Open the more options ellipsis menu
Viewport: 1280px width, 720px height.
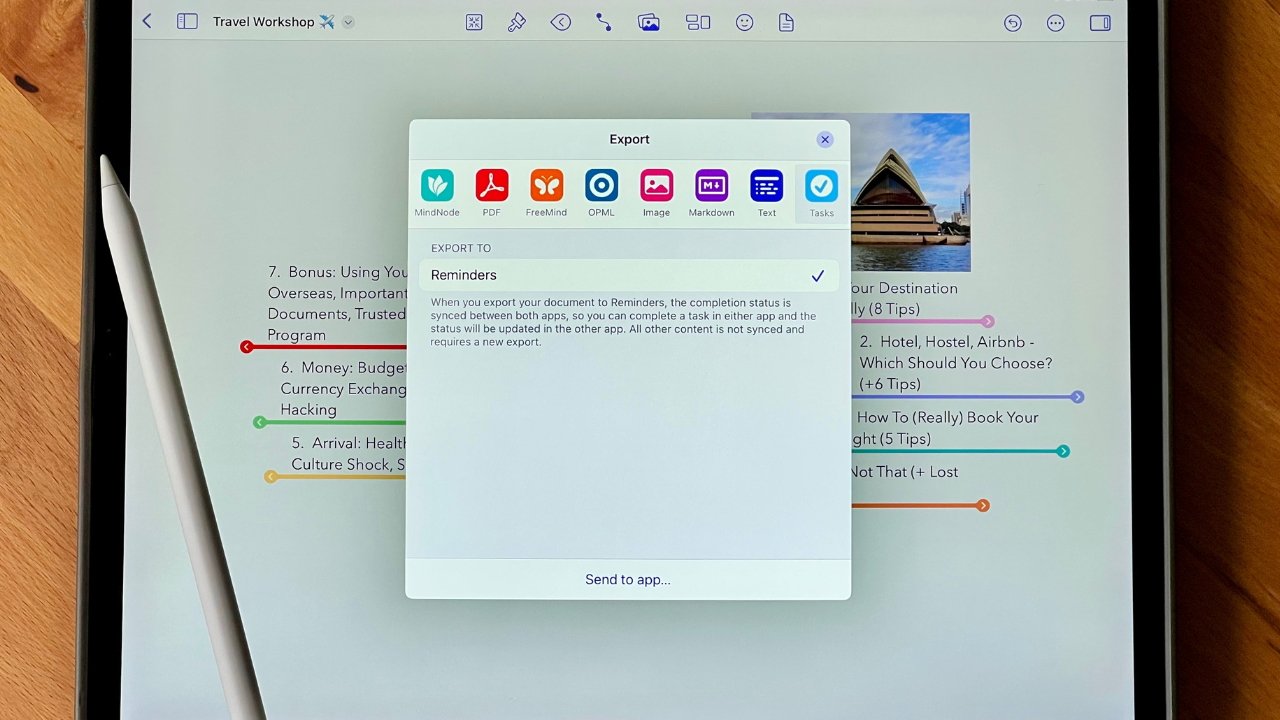pos(1055,22)
